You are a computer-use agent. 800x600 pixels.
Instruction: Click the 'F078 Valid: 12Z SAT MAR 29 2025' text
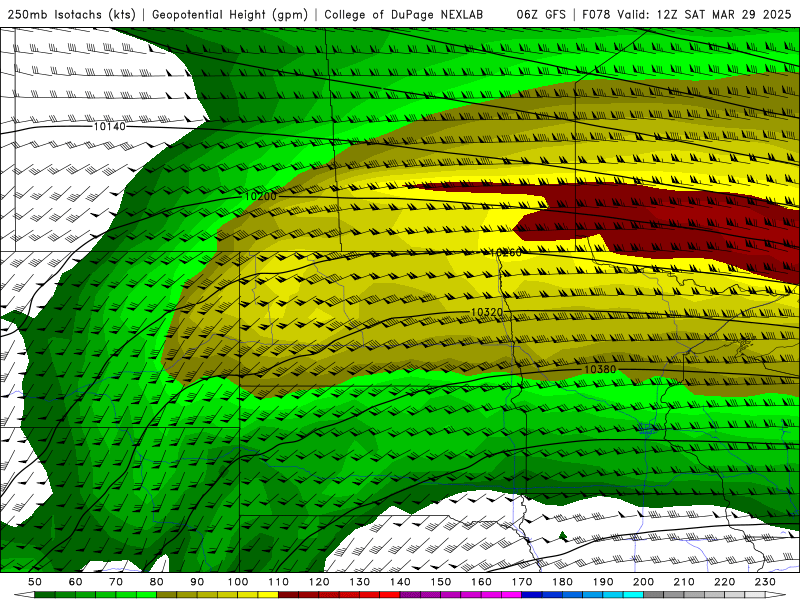click(x=687, y=14)
